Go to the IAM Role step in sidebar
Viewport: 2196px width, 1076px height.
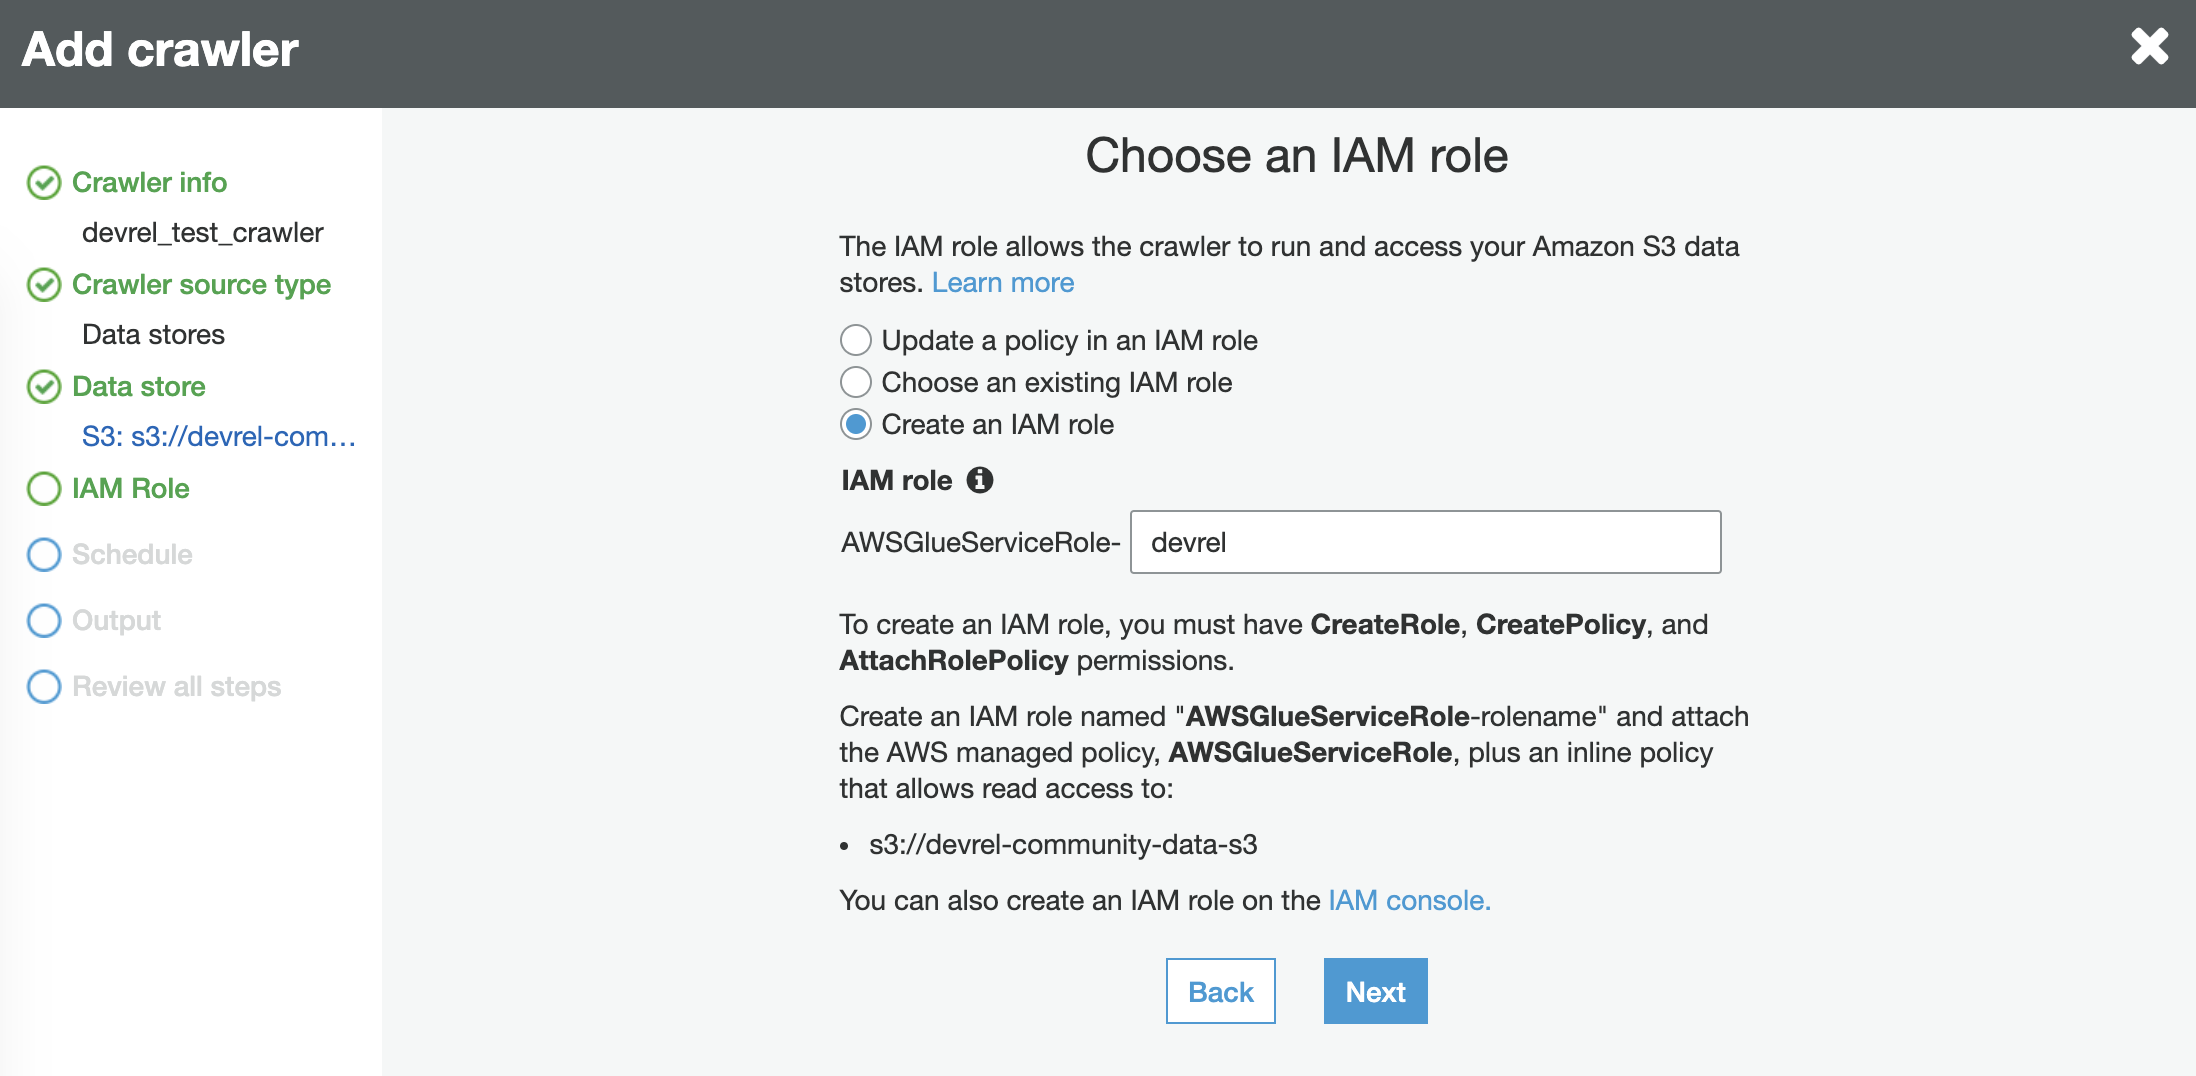[130, 489]
